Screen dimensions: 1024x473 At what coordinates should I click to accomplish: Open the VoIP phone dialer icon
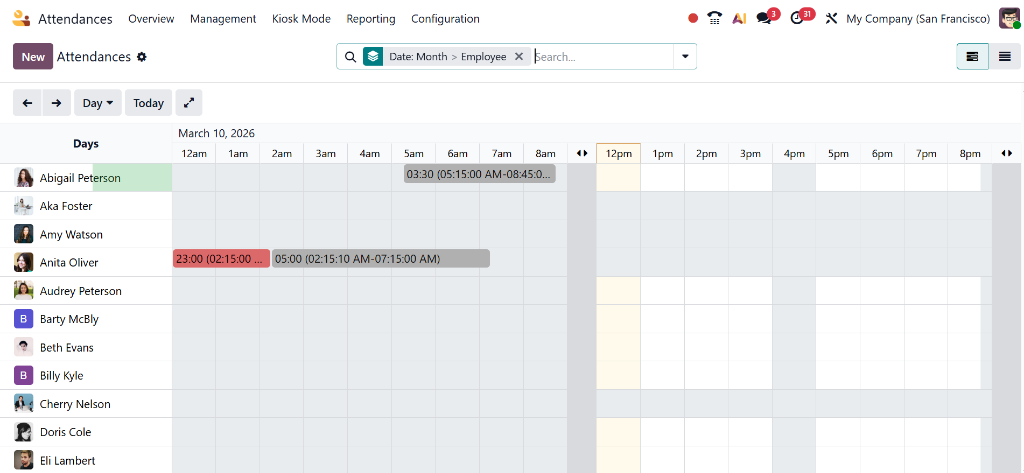point(714,18)
